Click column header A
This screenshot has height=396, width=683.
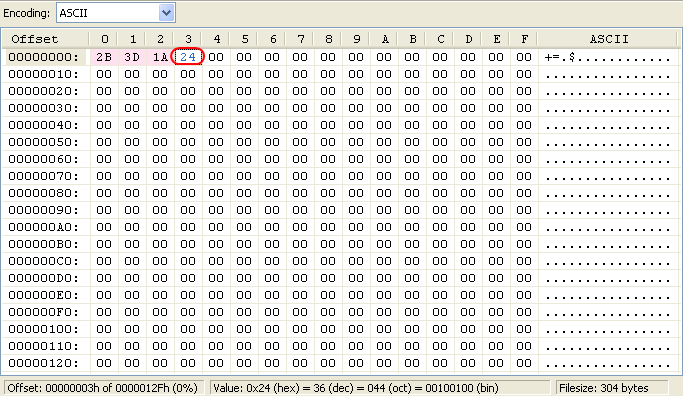(x=384, y=39)
